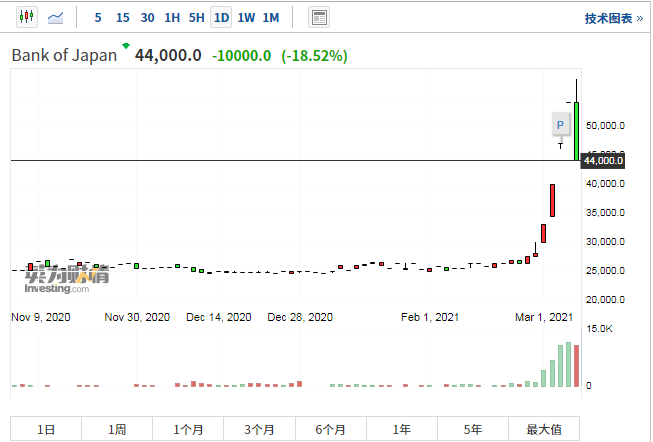This screenshot has width=653, height=442.
Task: Click the red candle reaching 40,000
Action: (552, 200)
